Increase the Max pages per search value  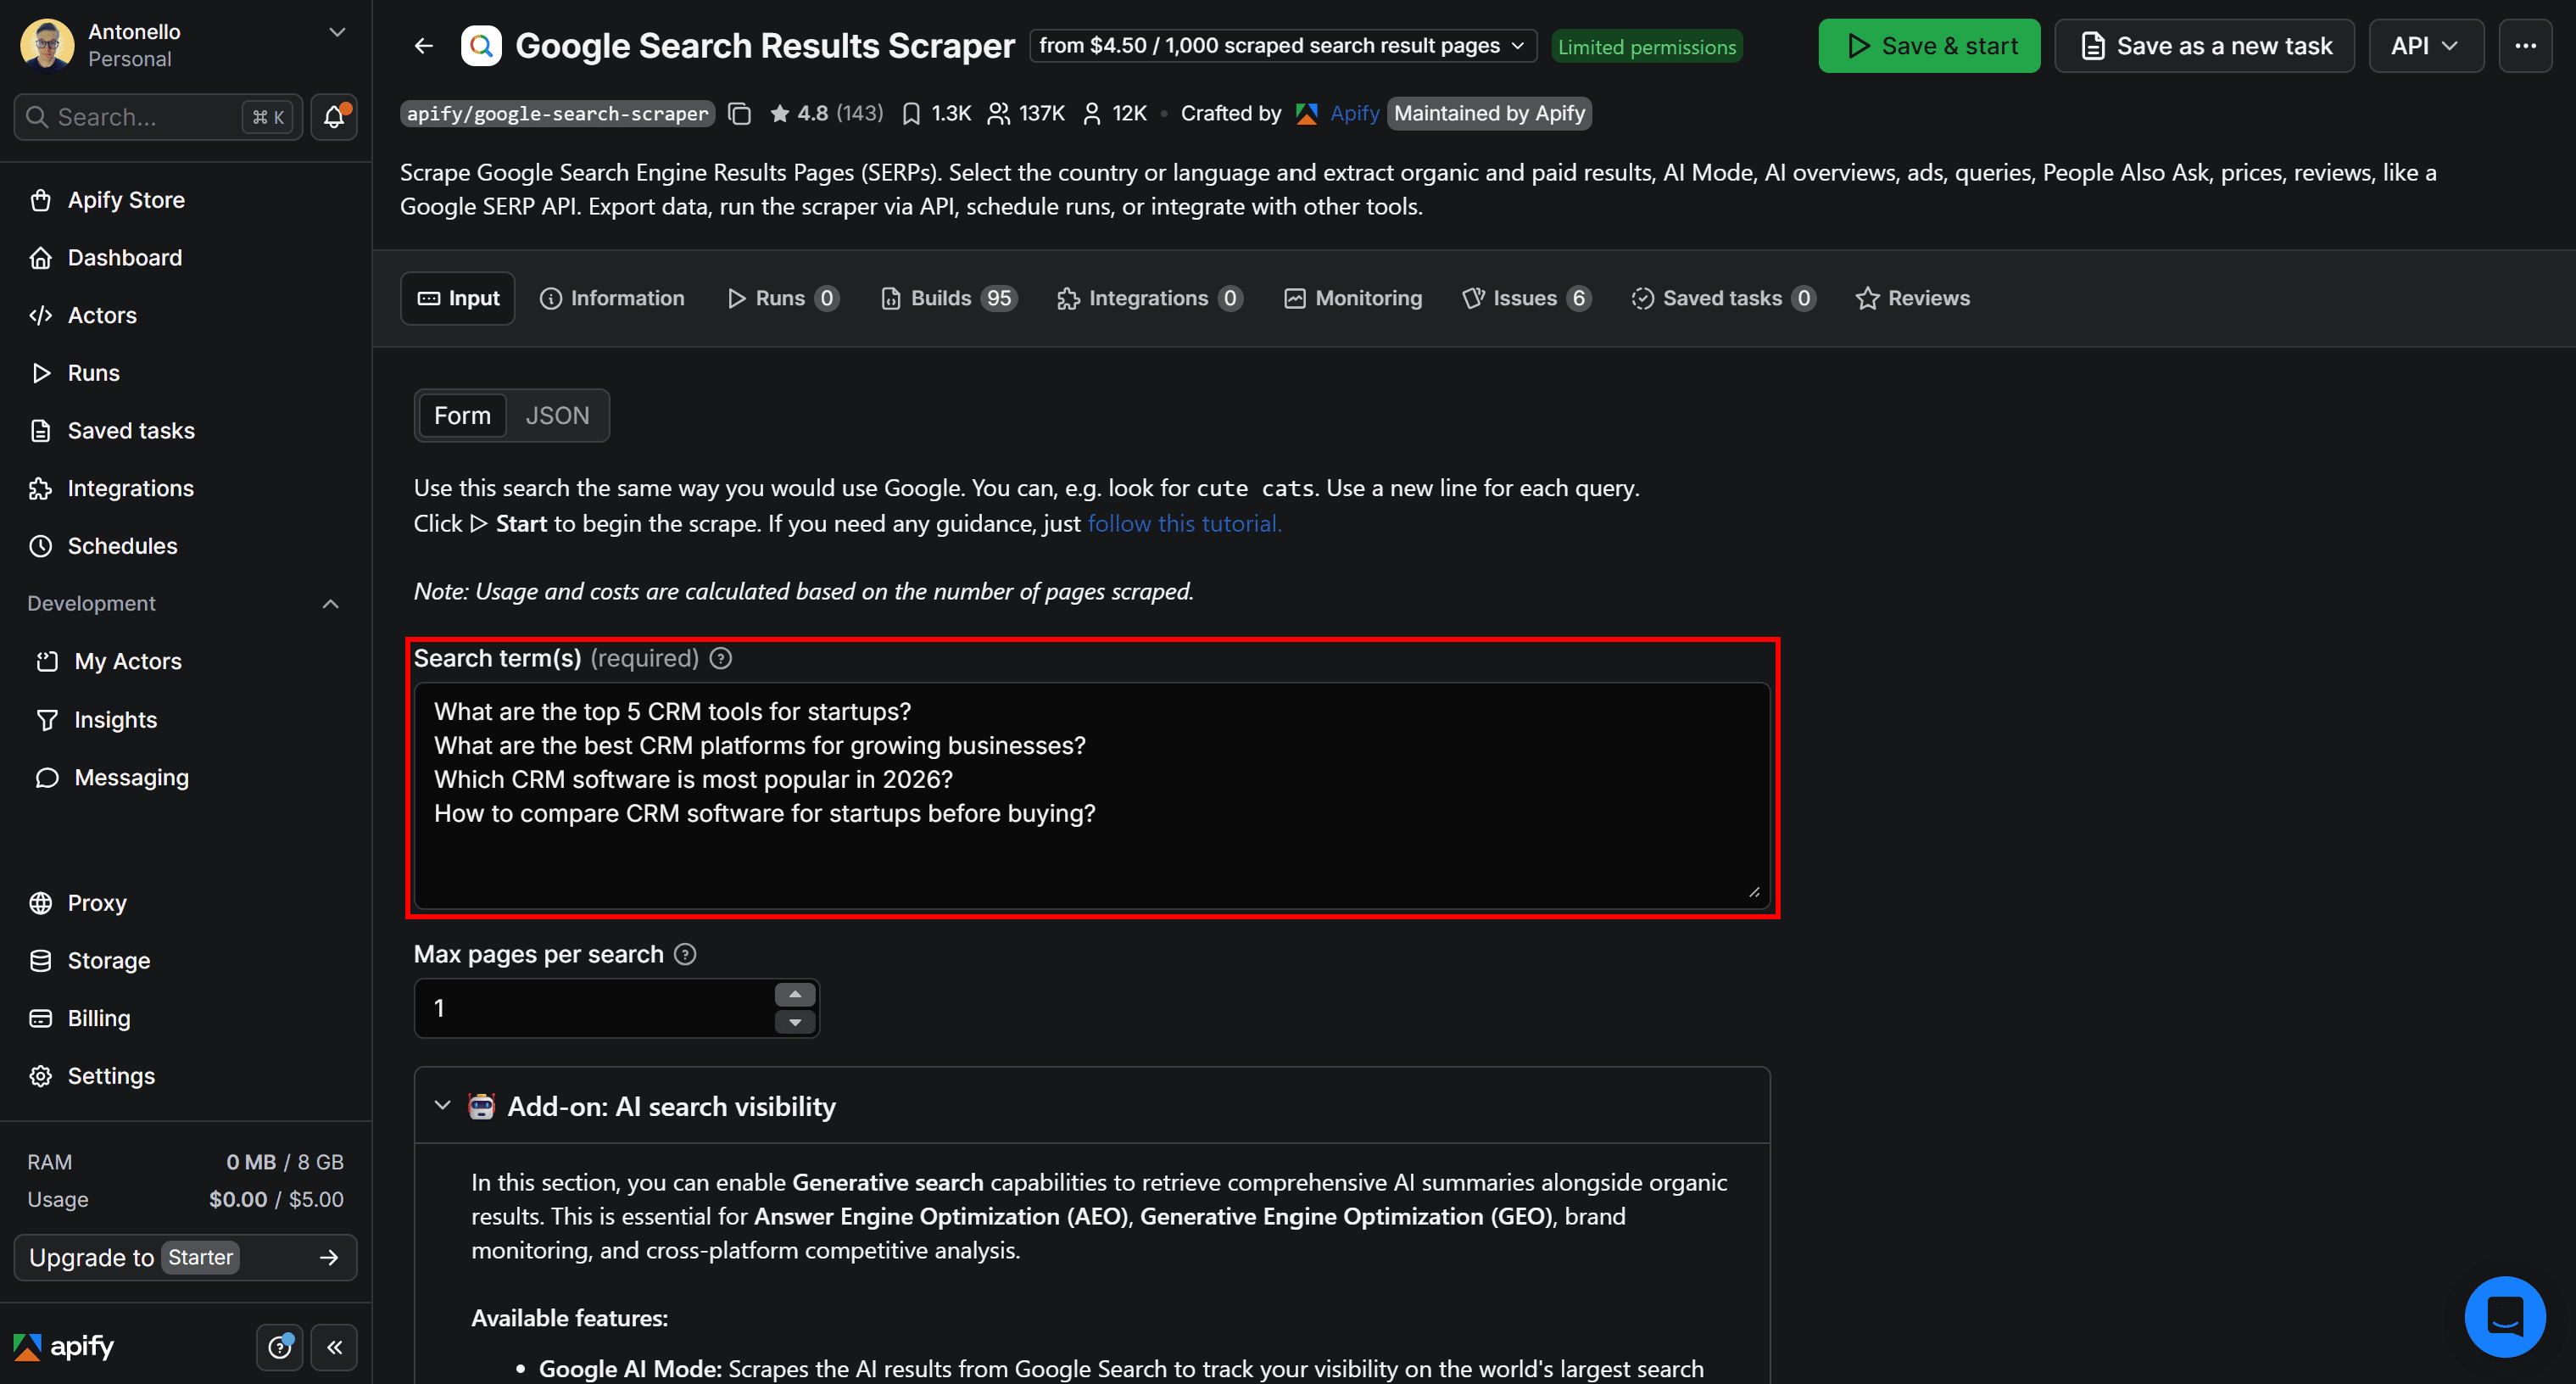click(795, 995)
